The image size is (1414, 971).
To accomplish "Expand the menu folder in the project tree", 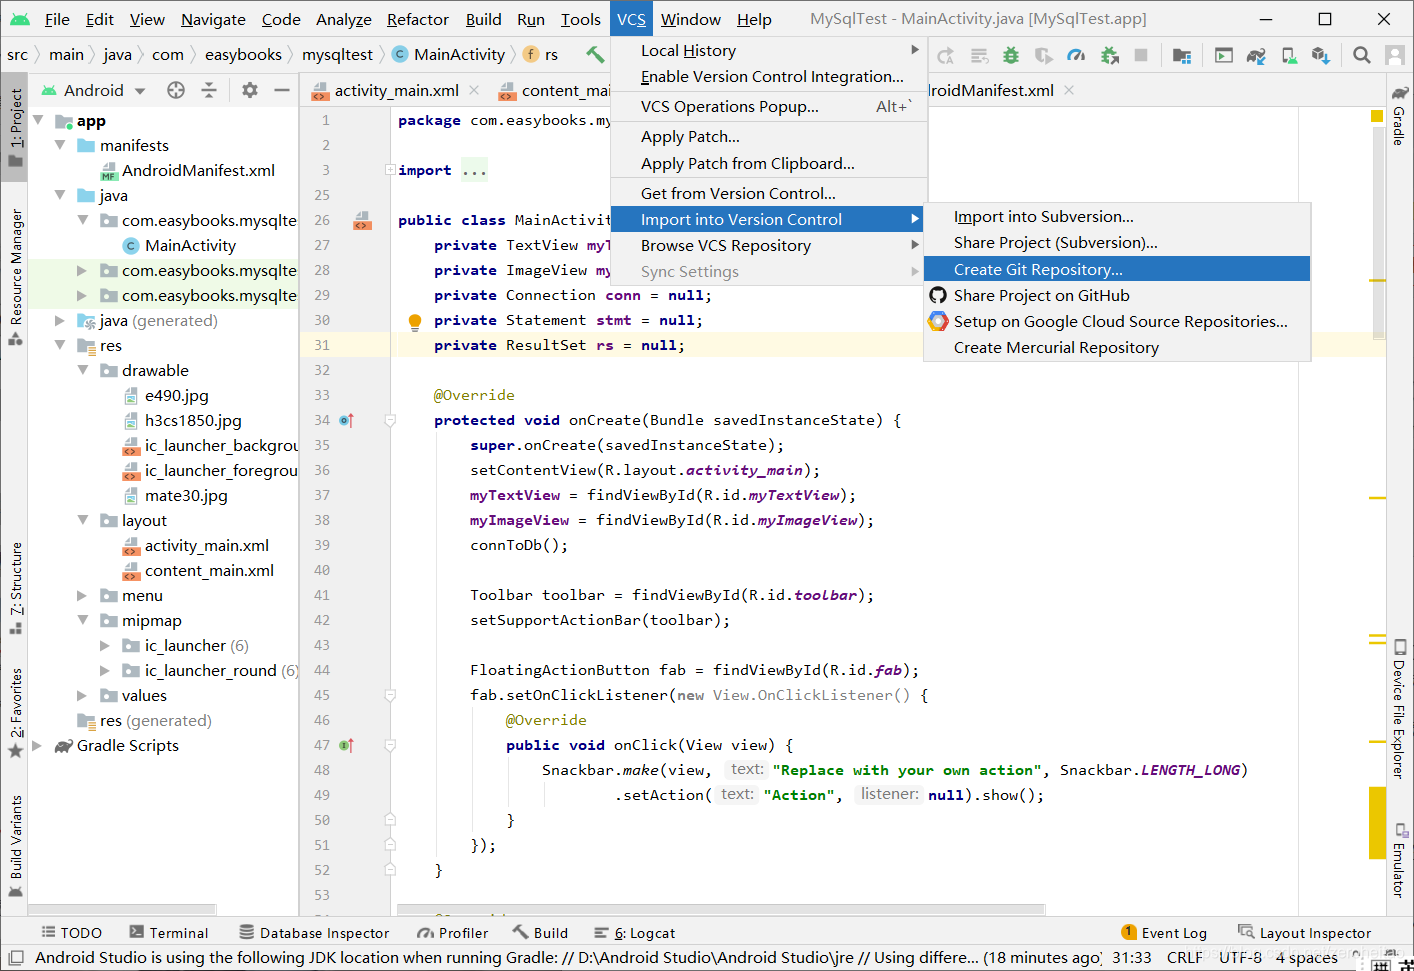I will point(85,595).
